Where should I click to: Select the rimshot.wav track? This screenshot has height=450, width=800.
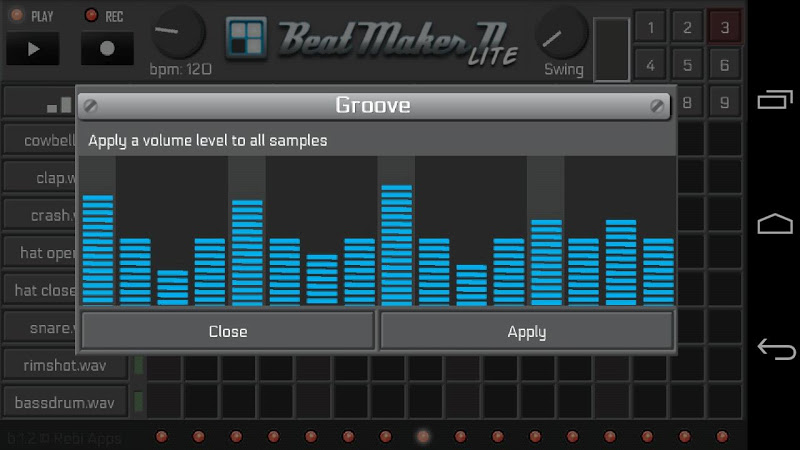pos(65,365)
